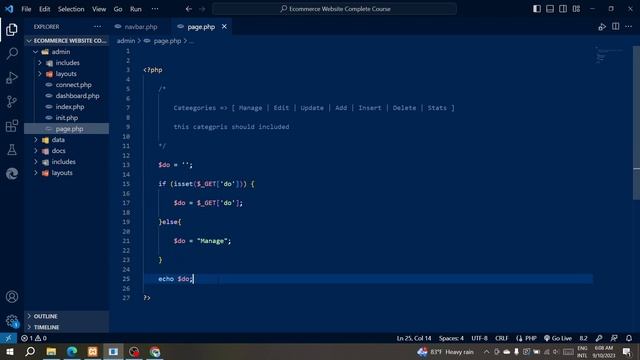Click the code minimap preview

point(609,55)
